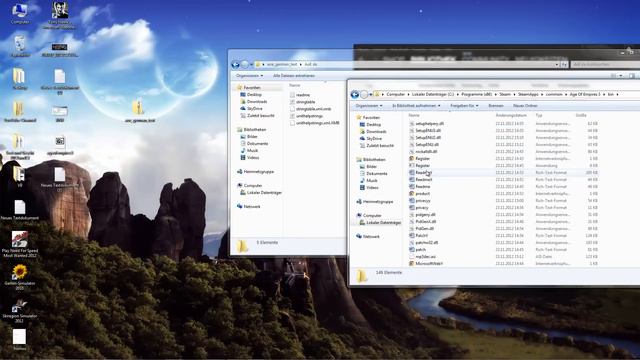Click the Forward arrow in the AoE.de window

(x=244, y=64)
